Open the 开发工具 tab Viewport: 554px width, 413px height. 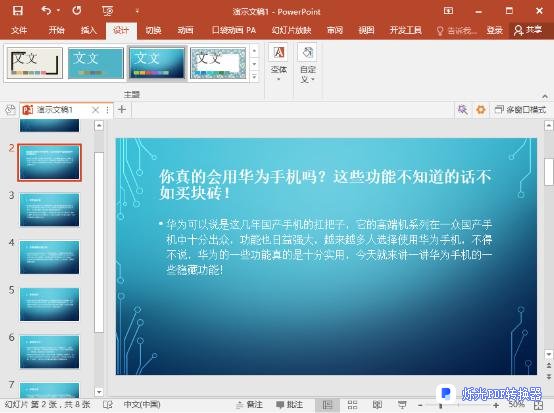[x=405, y=30]
